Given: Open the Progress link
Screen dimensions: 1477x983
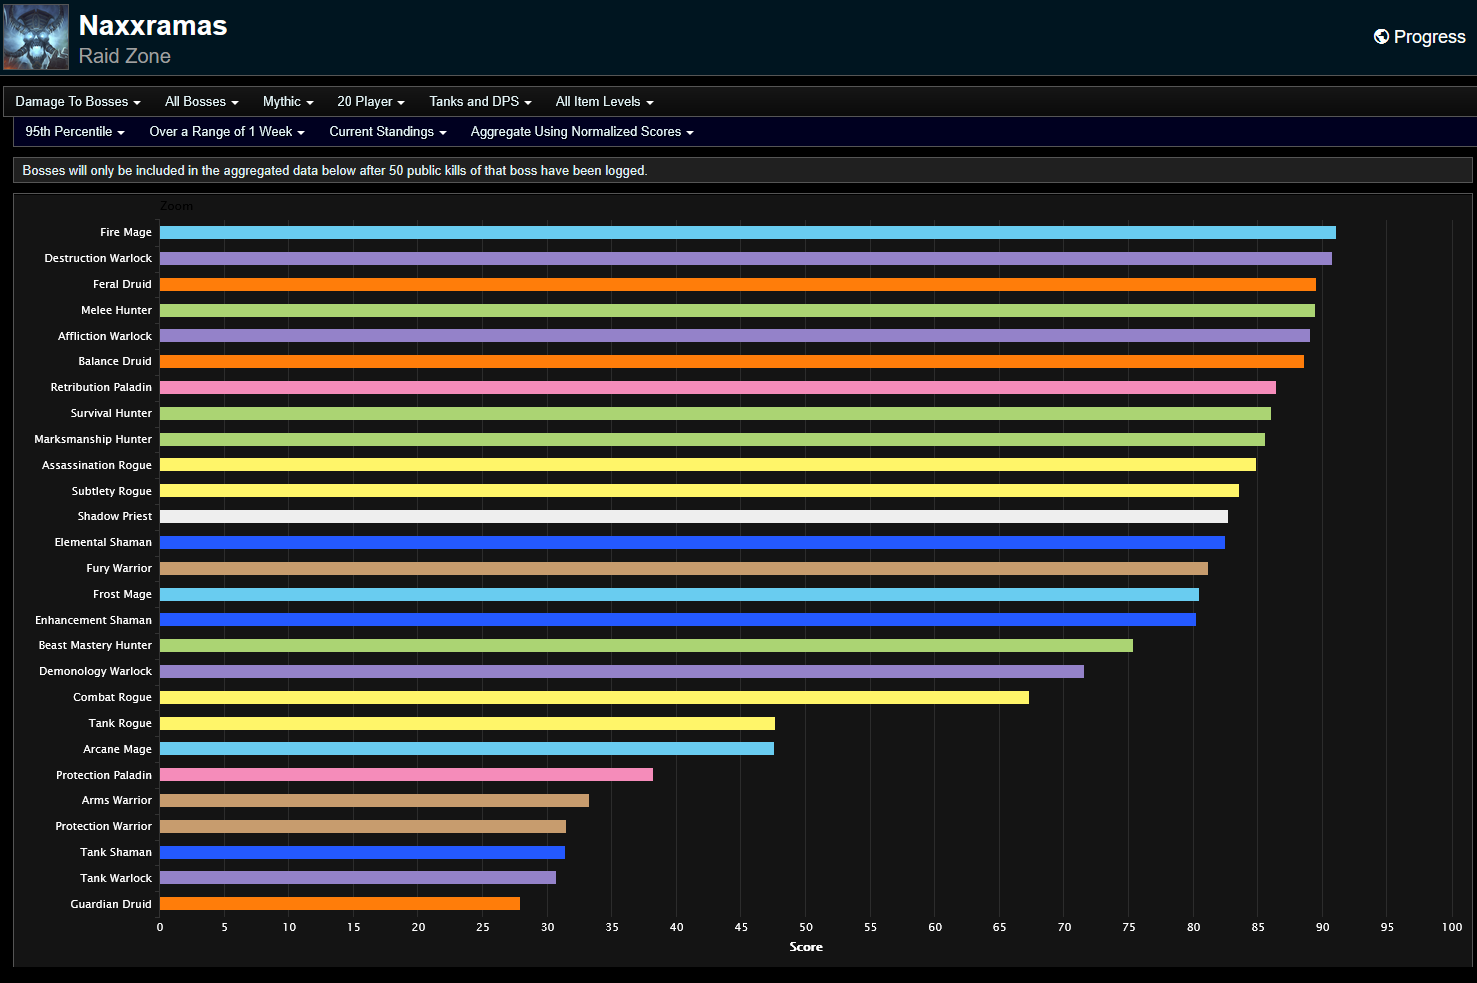Looking at the screenshot, I should coord(1428,37).
